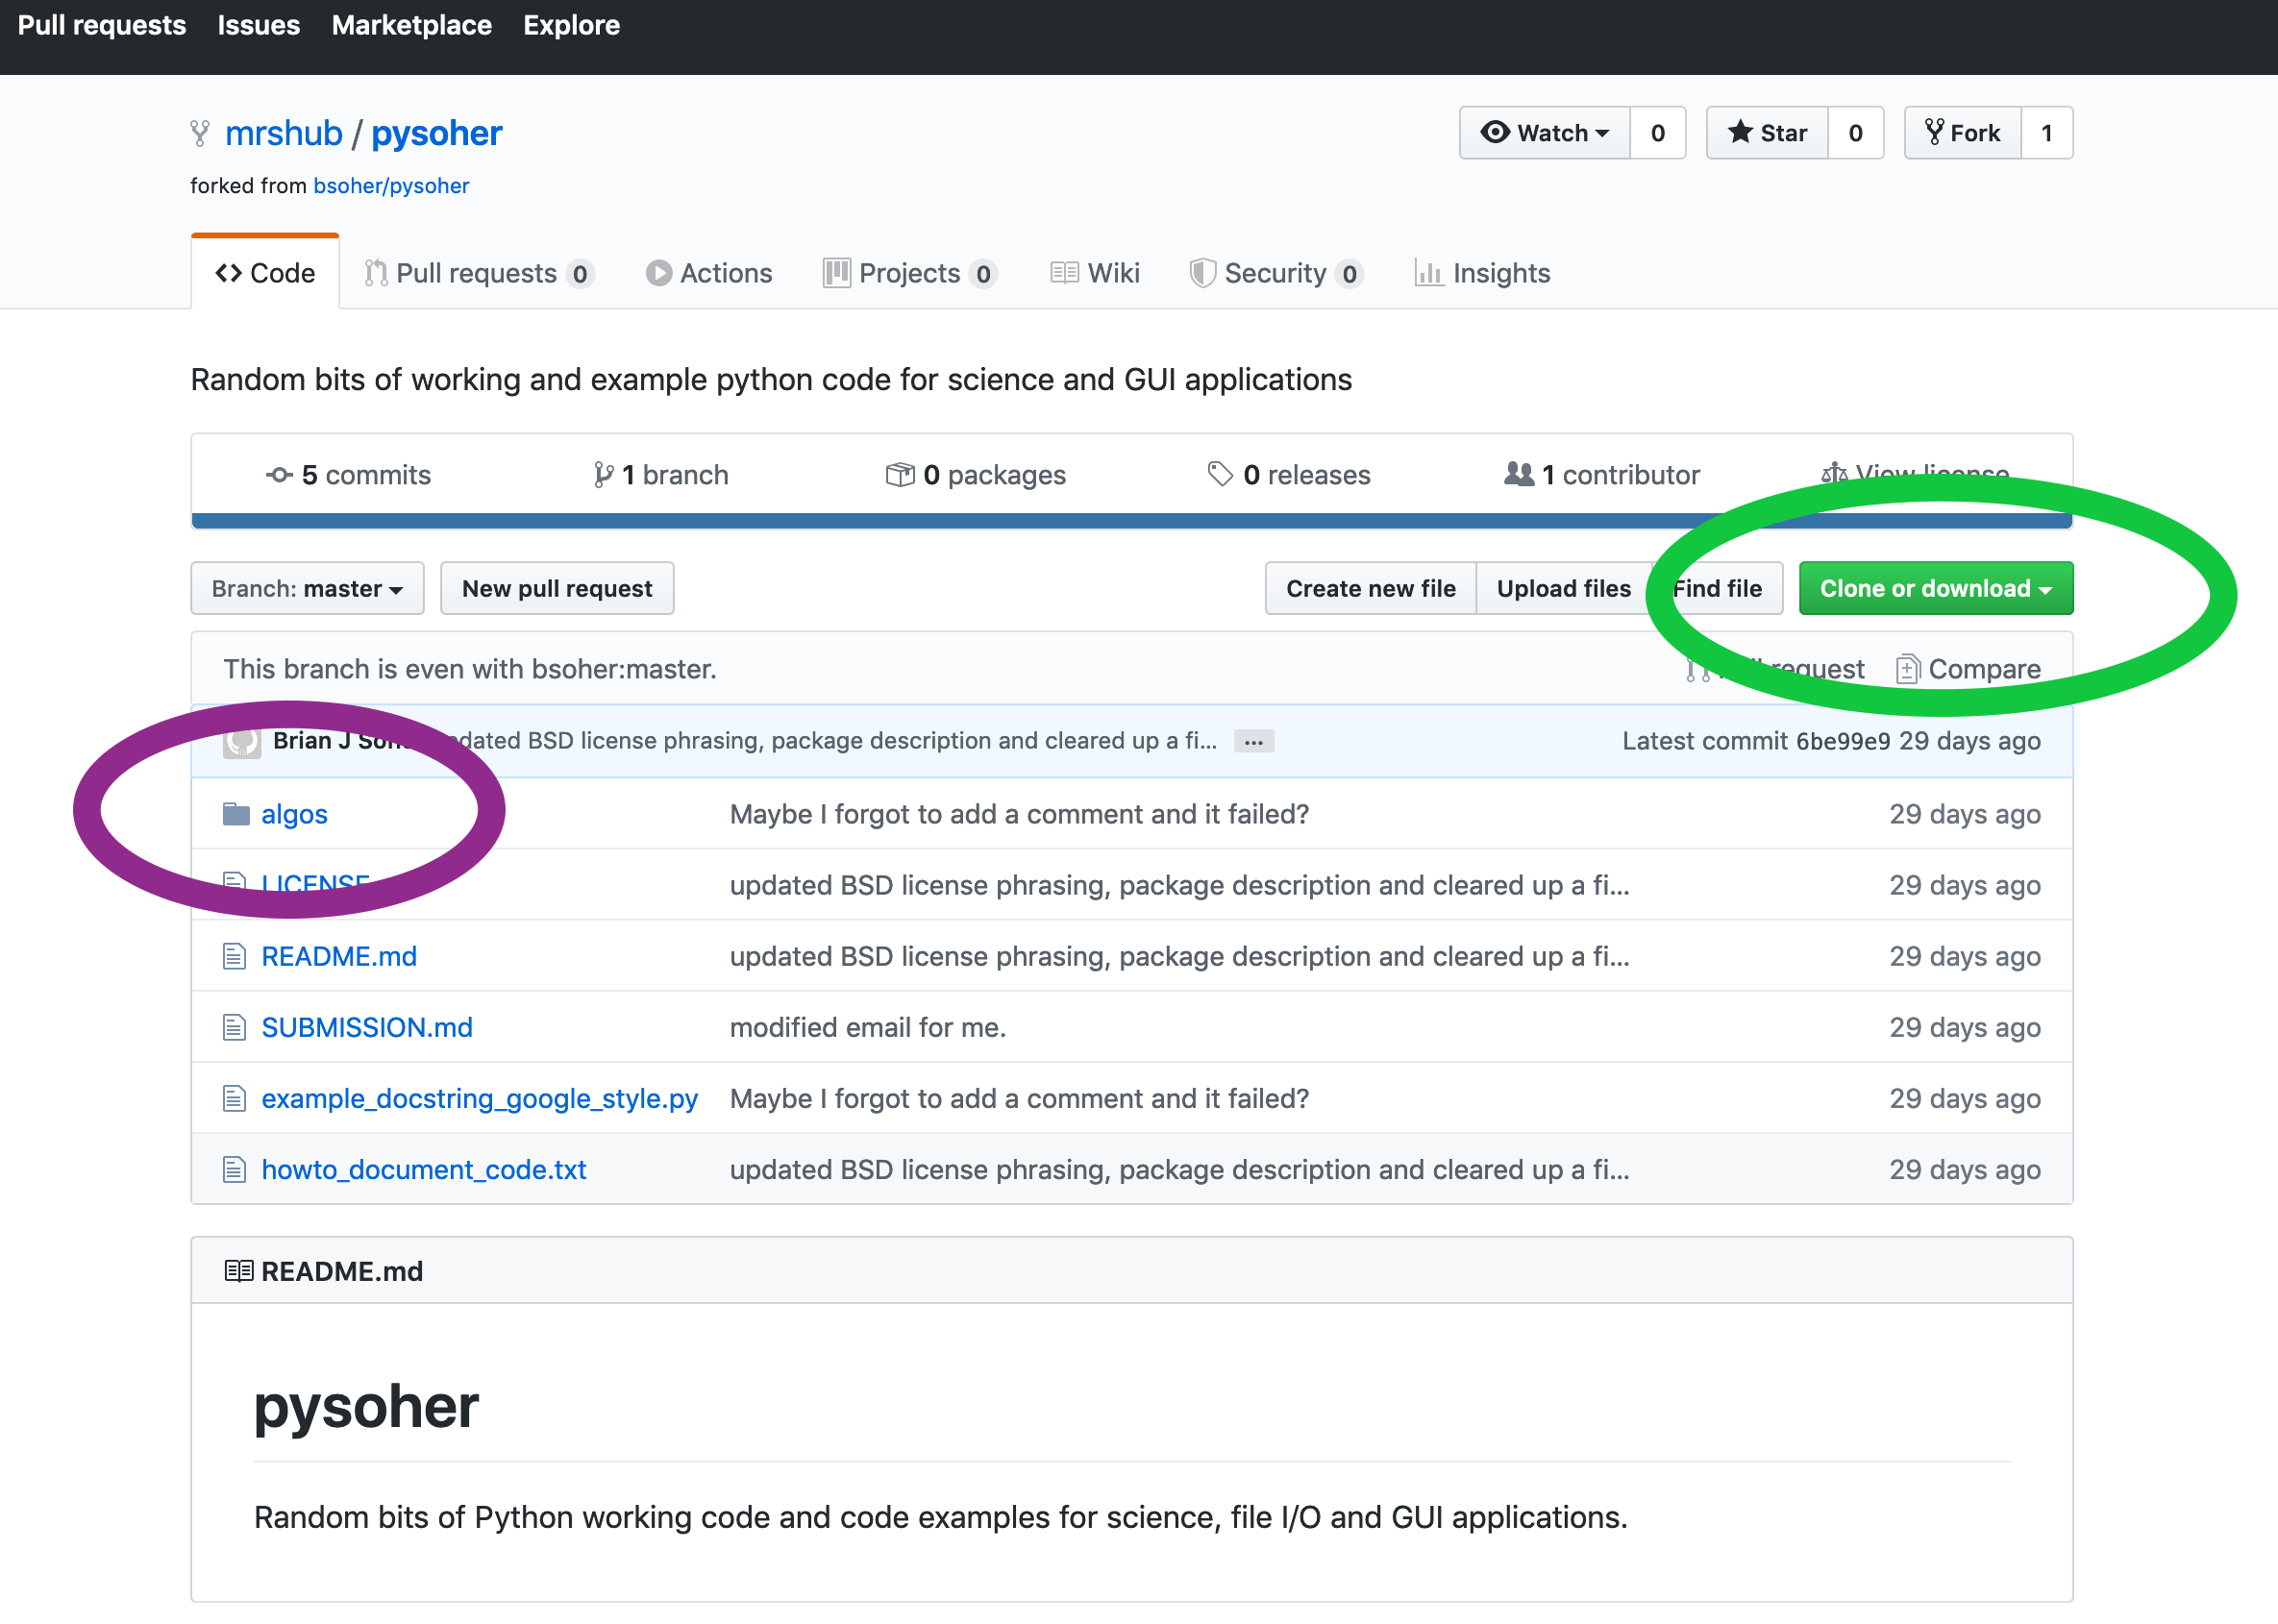Open the algos folder icon
The width and height of the screenshot is (2278, 1624).
[236, 814]
